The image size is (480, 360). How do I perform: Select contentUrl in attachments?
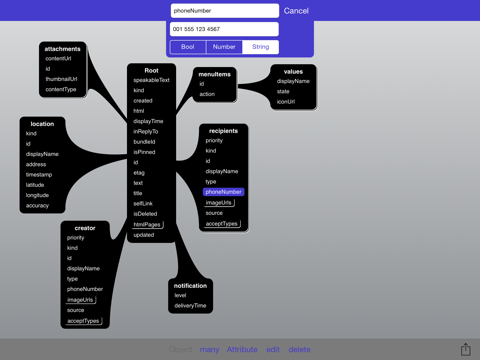coord(58,59)
